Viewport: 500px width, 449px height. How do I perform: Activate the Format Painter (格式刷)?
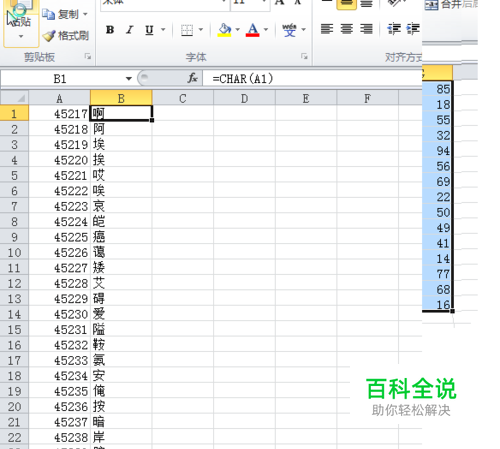pyautogui.click(x=65, y=35)
